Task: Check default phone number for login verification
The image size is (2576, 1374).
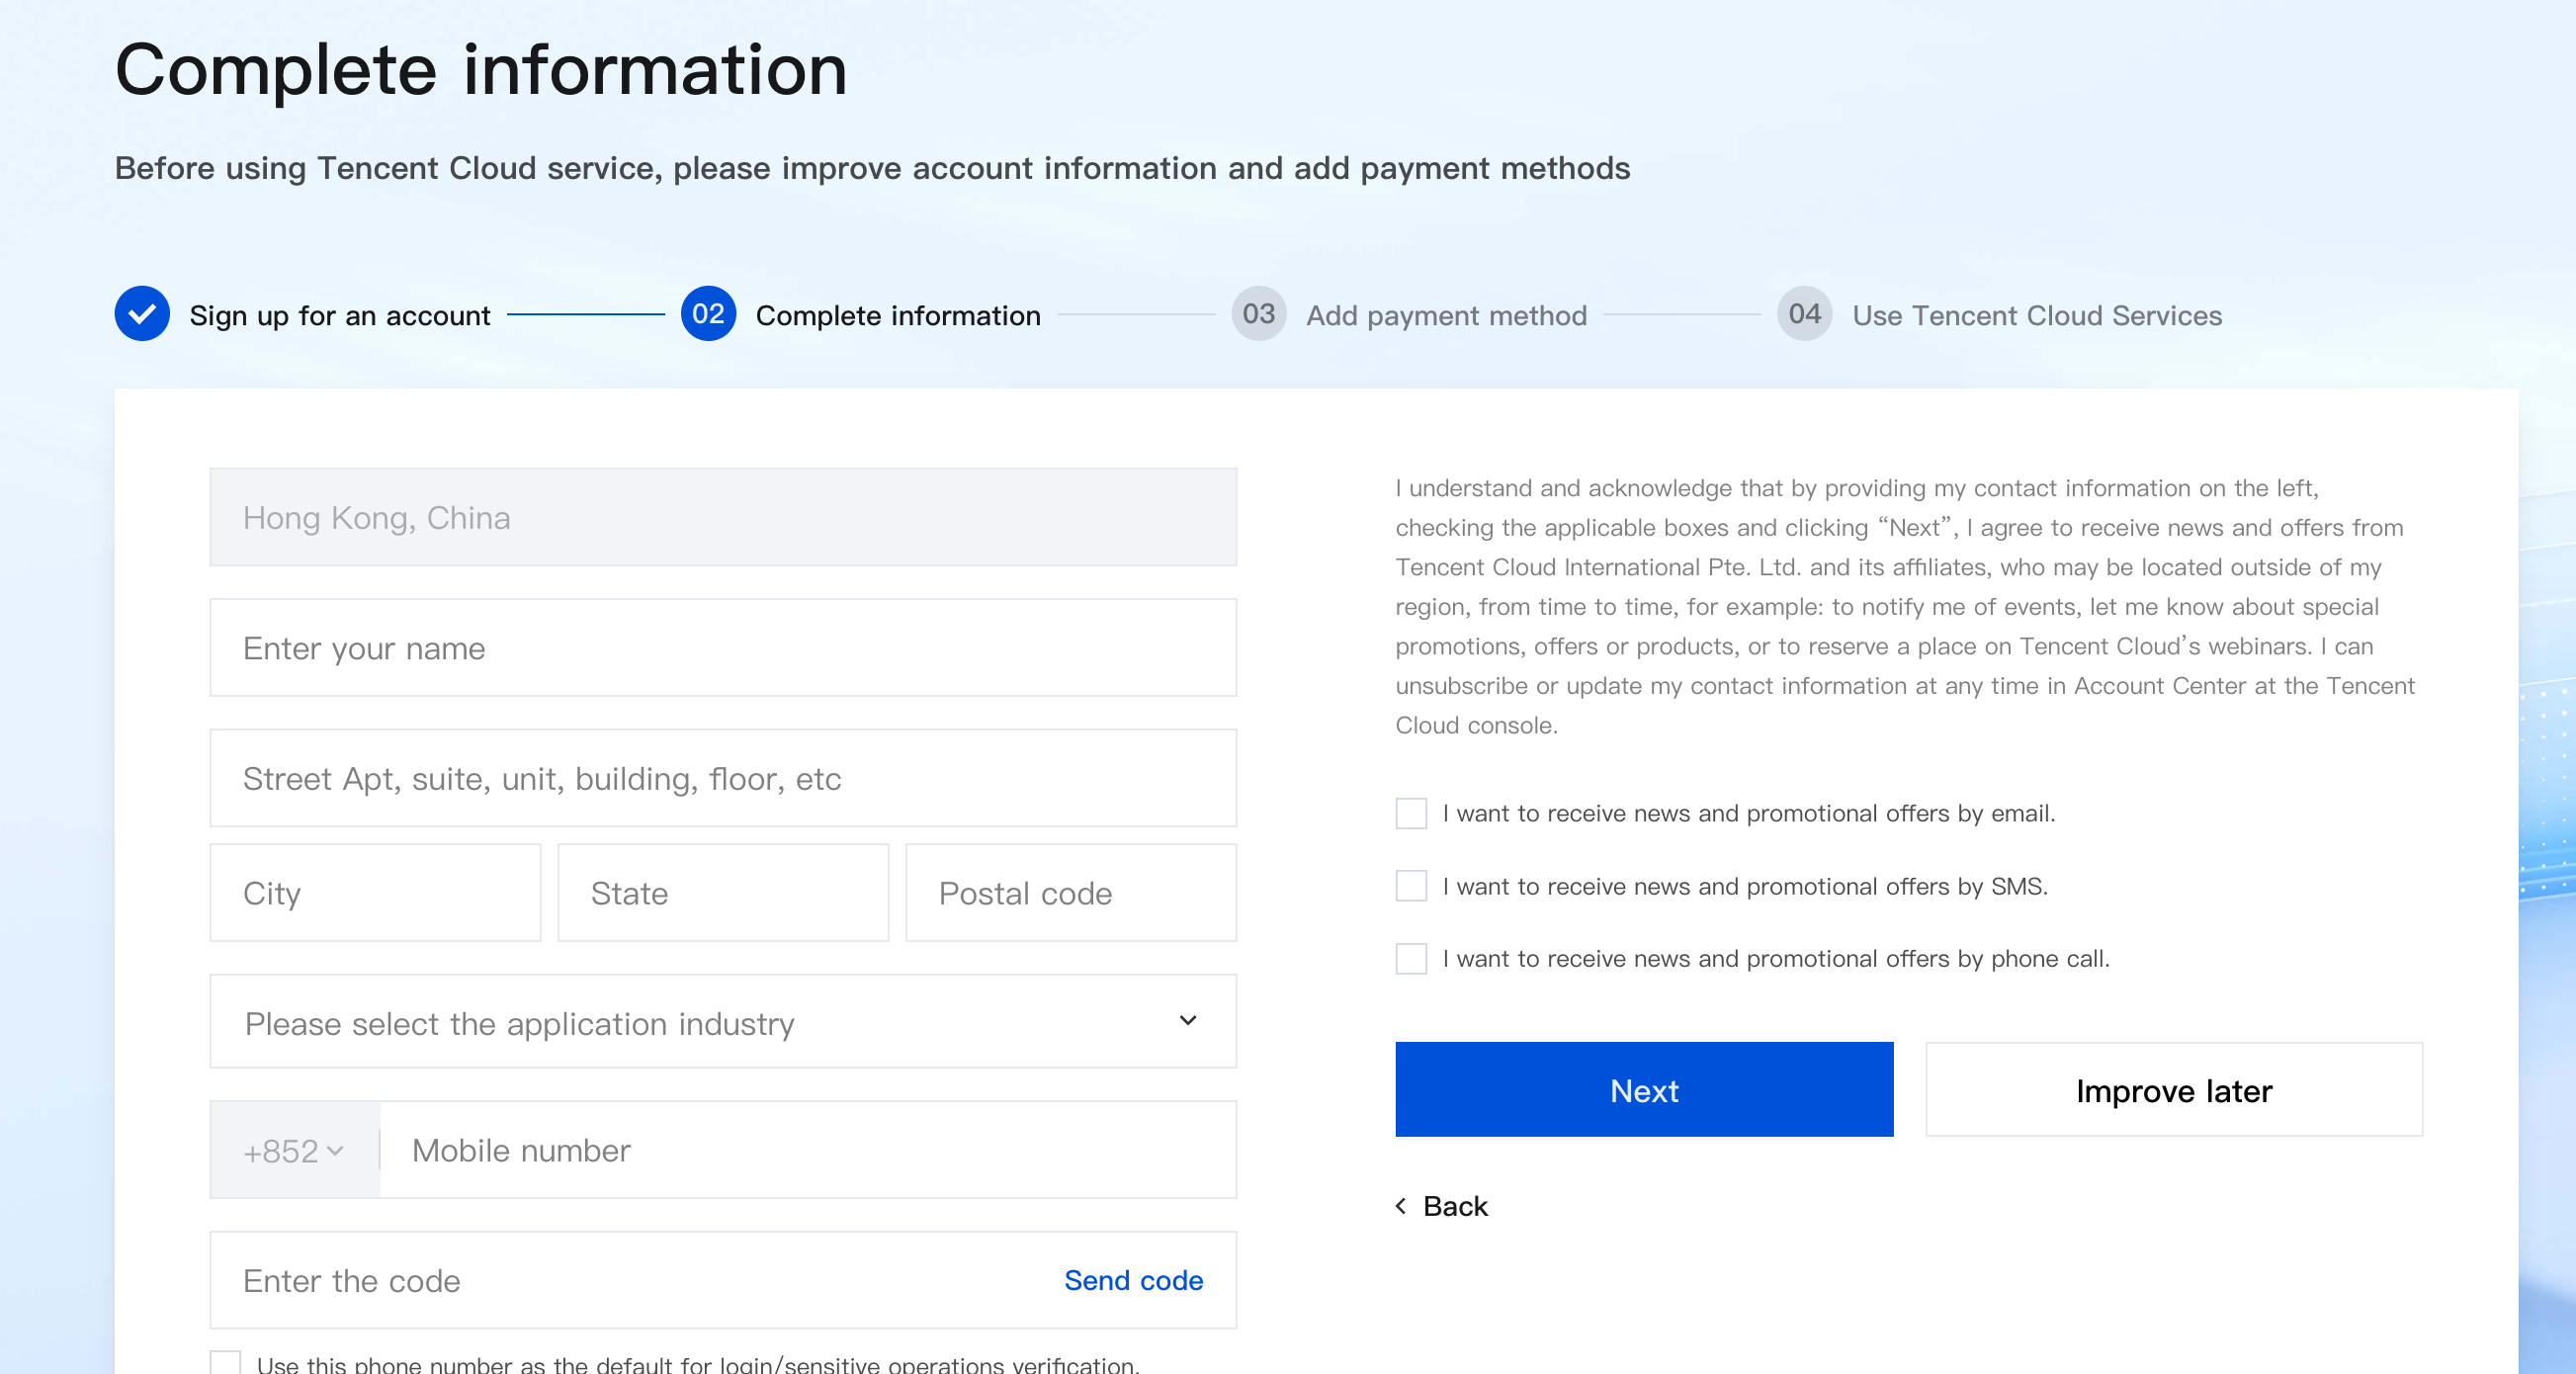Action: 225,1363
